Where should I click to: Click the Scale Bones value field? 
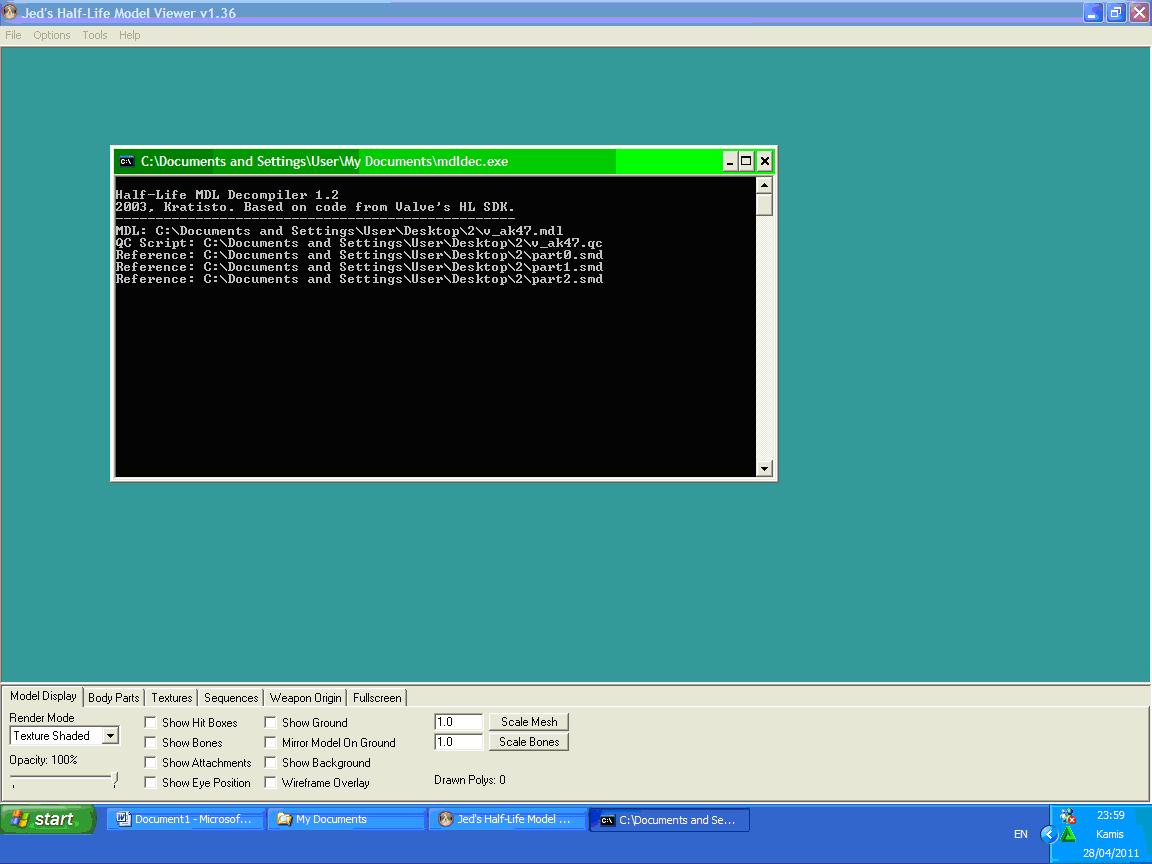click(x=458, y=742)
